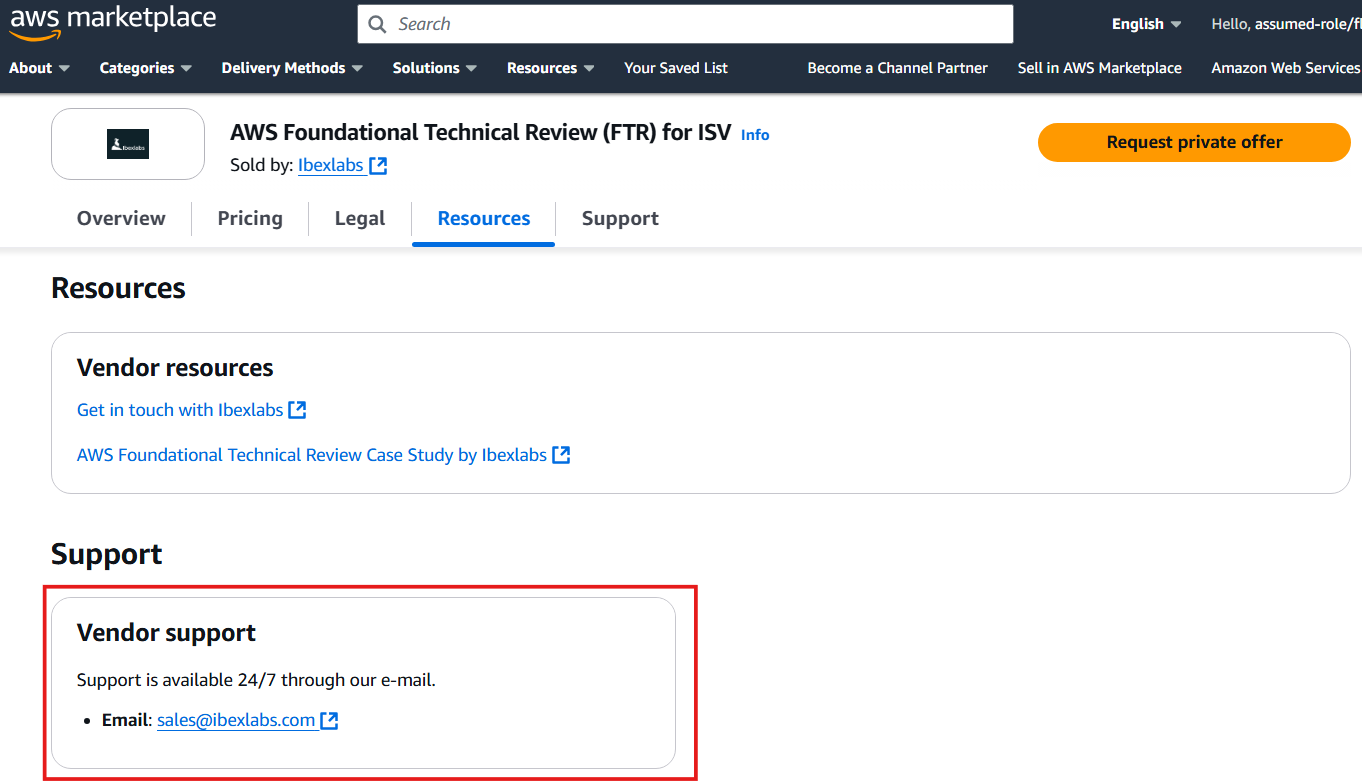Click the Ibexlabs vendor logo thumbnail

pyautogui.click(x=128, y=144)
